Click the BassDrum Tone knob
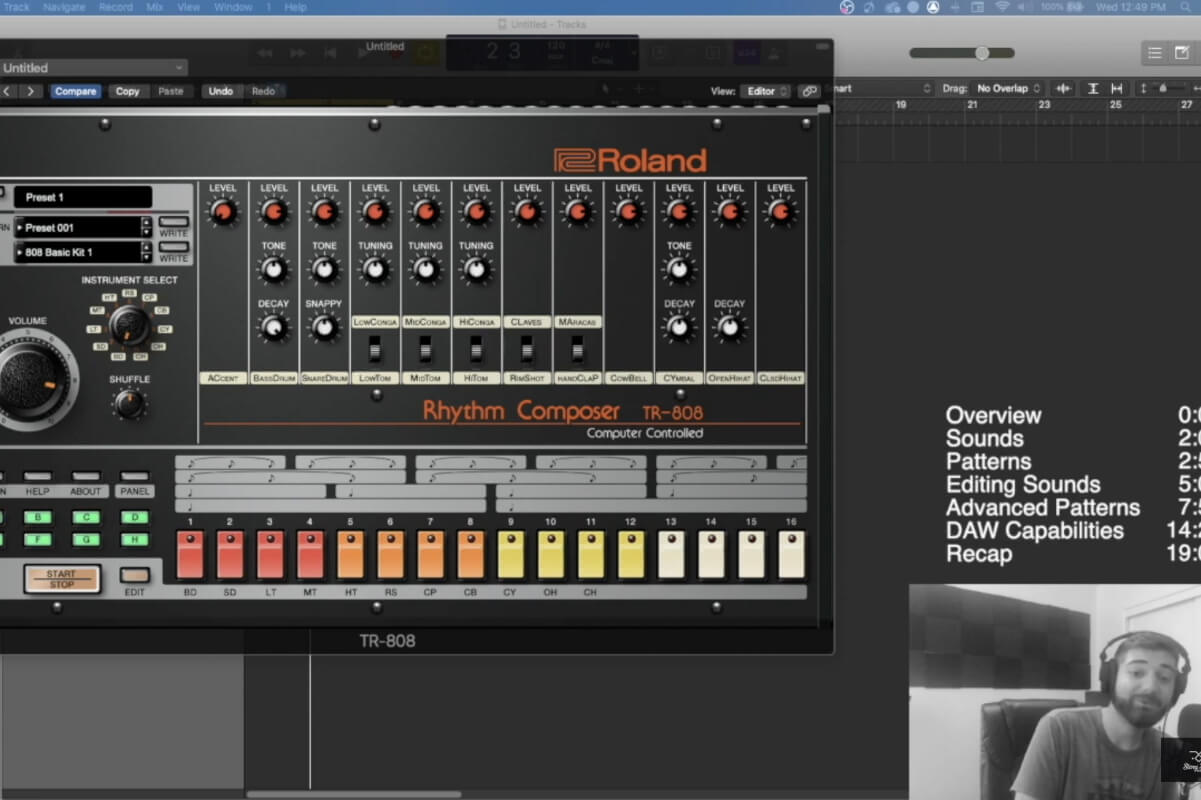This screenshot has height=800, width=1201. (273, 269)
